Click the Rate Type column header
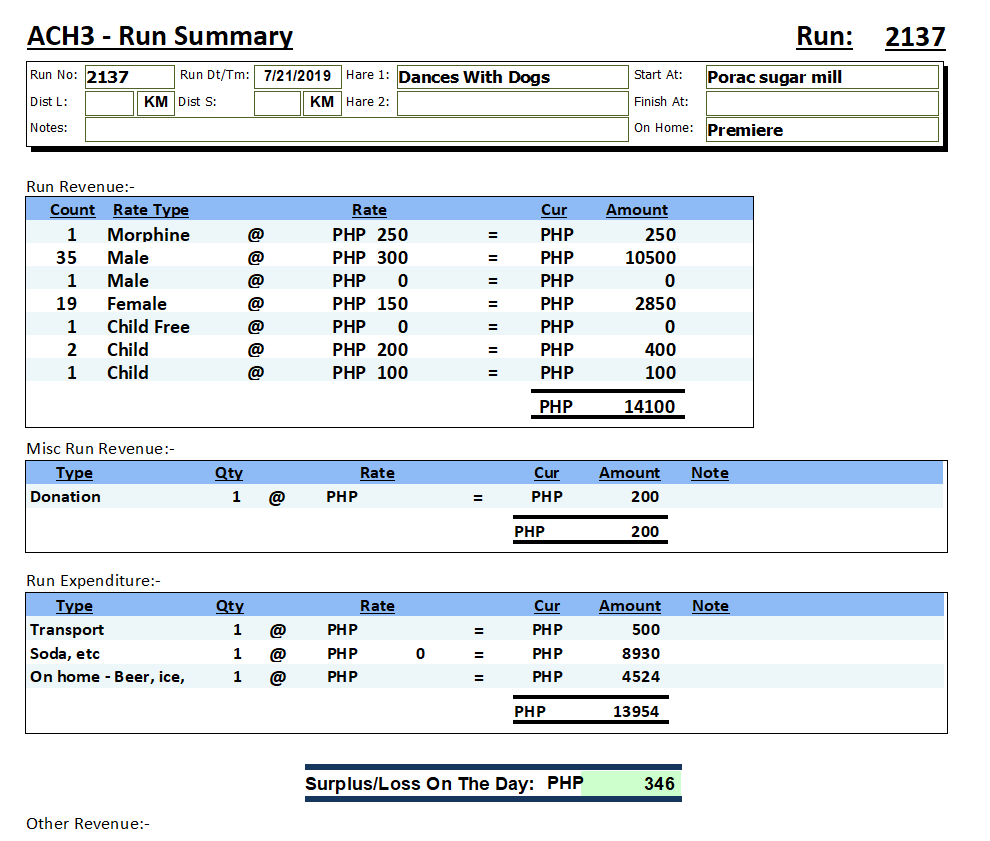This screenshot has height=841, width=990. coord(150,210)
